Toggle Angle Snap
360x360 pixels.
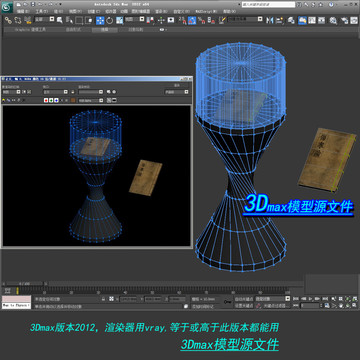(192, 20)
